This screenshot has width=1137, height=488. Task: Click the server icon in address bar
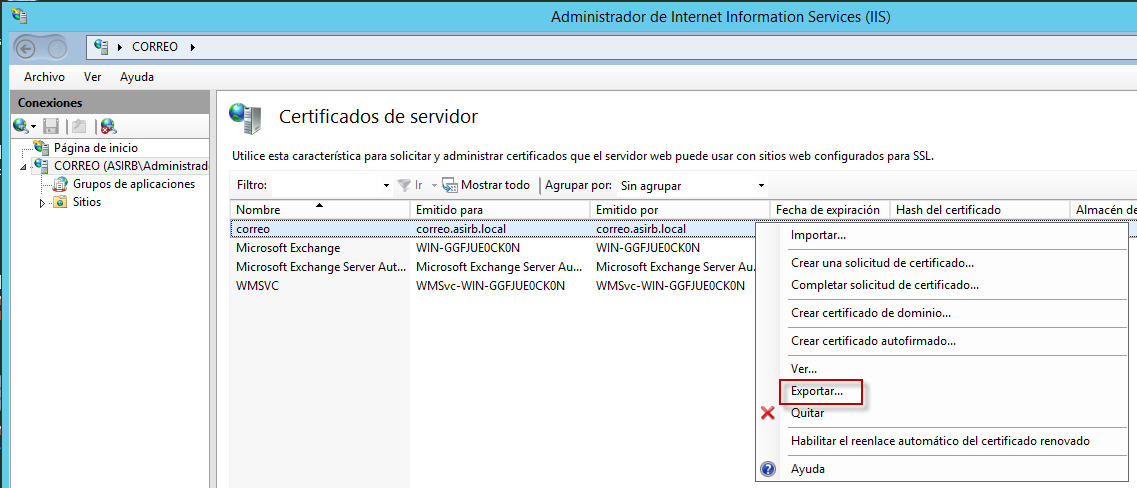(102, 46)
